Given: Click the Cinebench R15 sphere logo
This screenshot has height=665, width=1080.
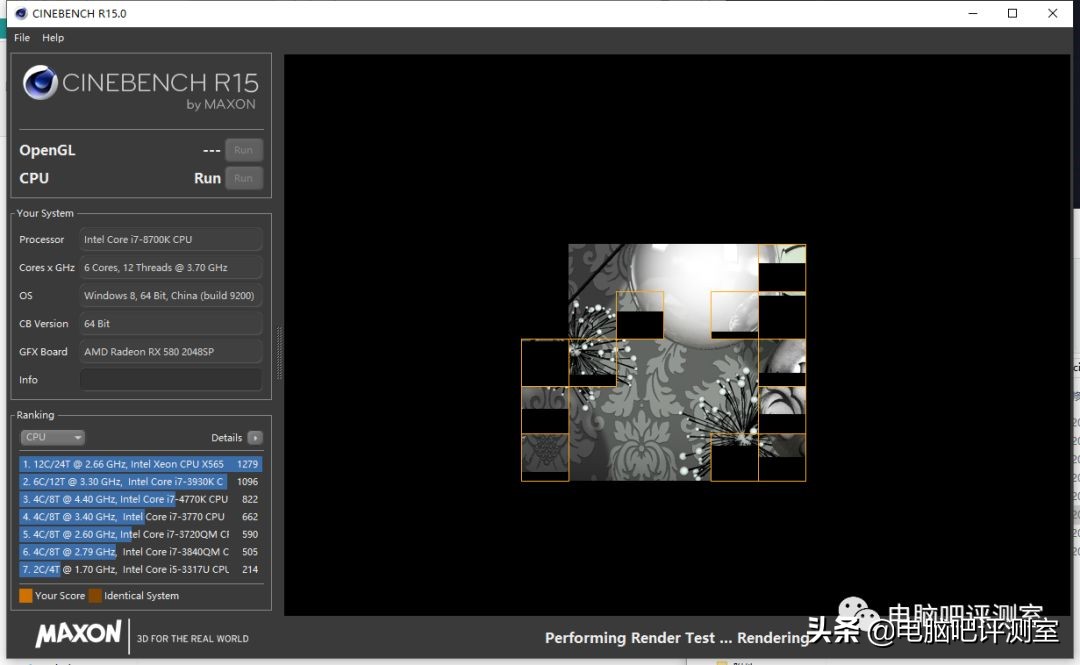Looking at the screenshot, I should (x=40, y=82).
